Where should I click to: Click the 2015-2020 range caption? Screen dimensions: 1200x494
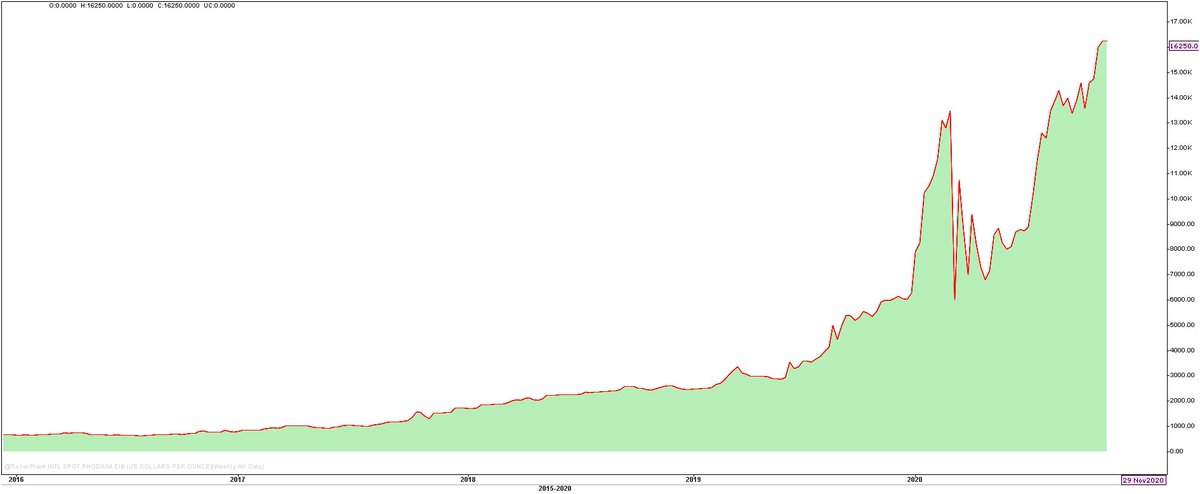pos(557,488)
